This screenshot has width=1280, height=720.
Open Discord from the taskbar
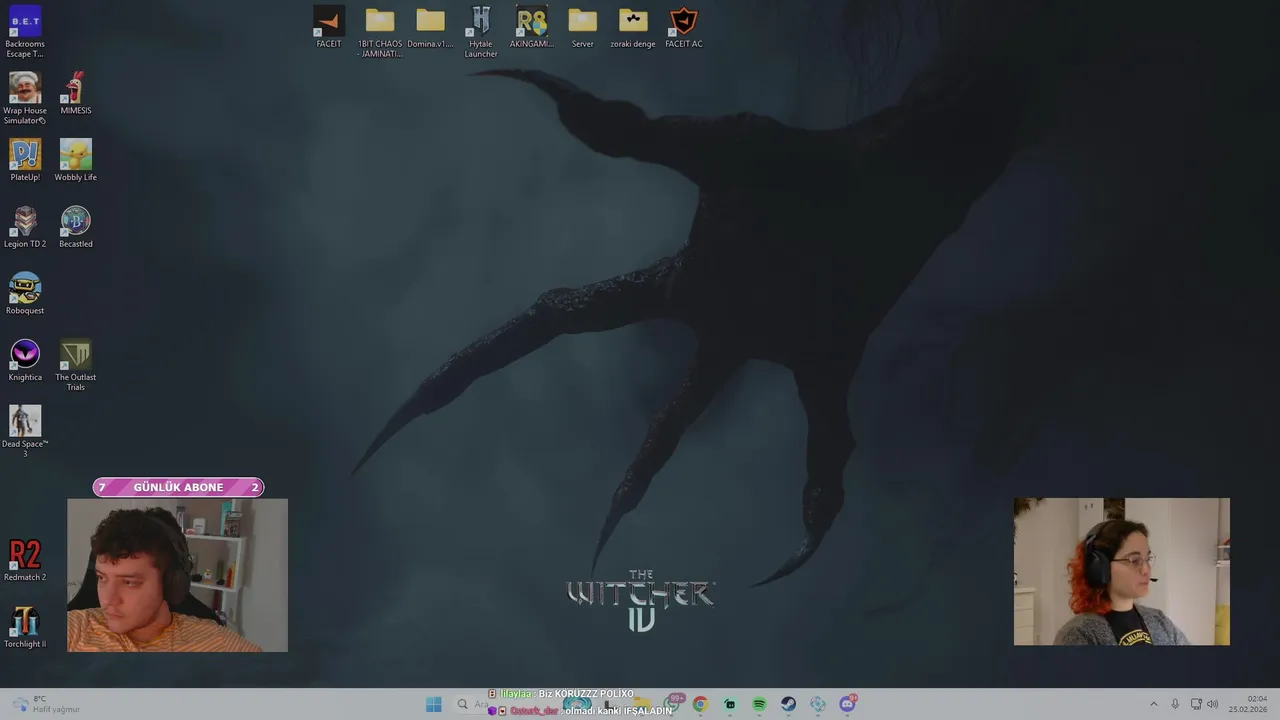coord(848,704)
